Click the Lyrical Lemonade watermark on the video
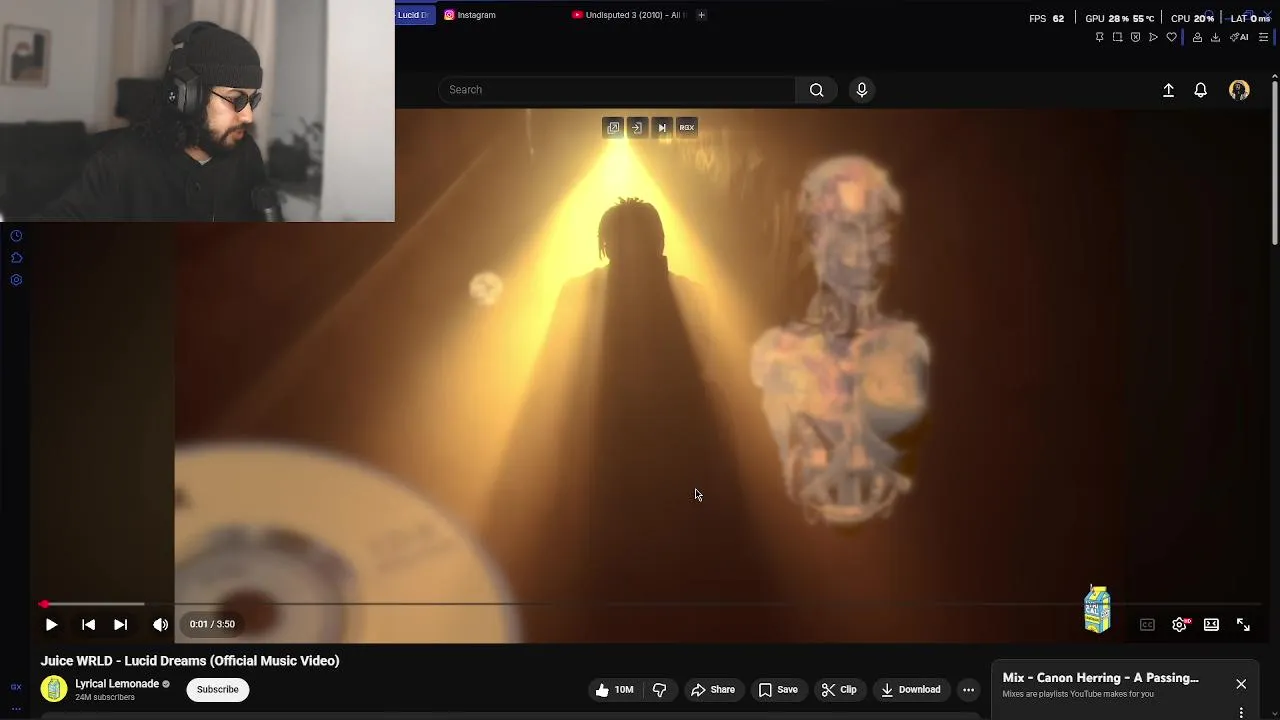The height and width of the screenshot is (720, 1280). click(x=1097, y=609)
